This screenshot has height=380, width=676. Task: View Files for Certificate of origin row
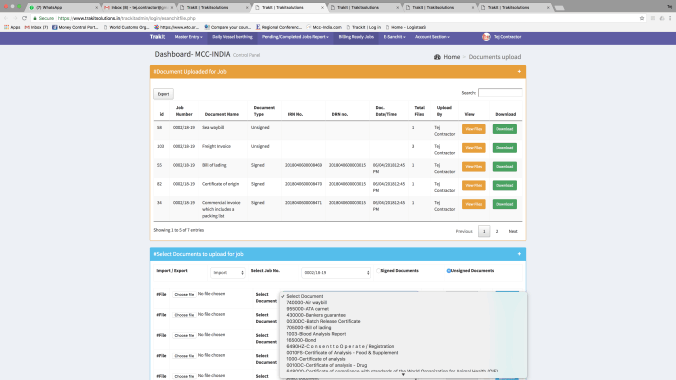473,185
